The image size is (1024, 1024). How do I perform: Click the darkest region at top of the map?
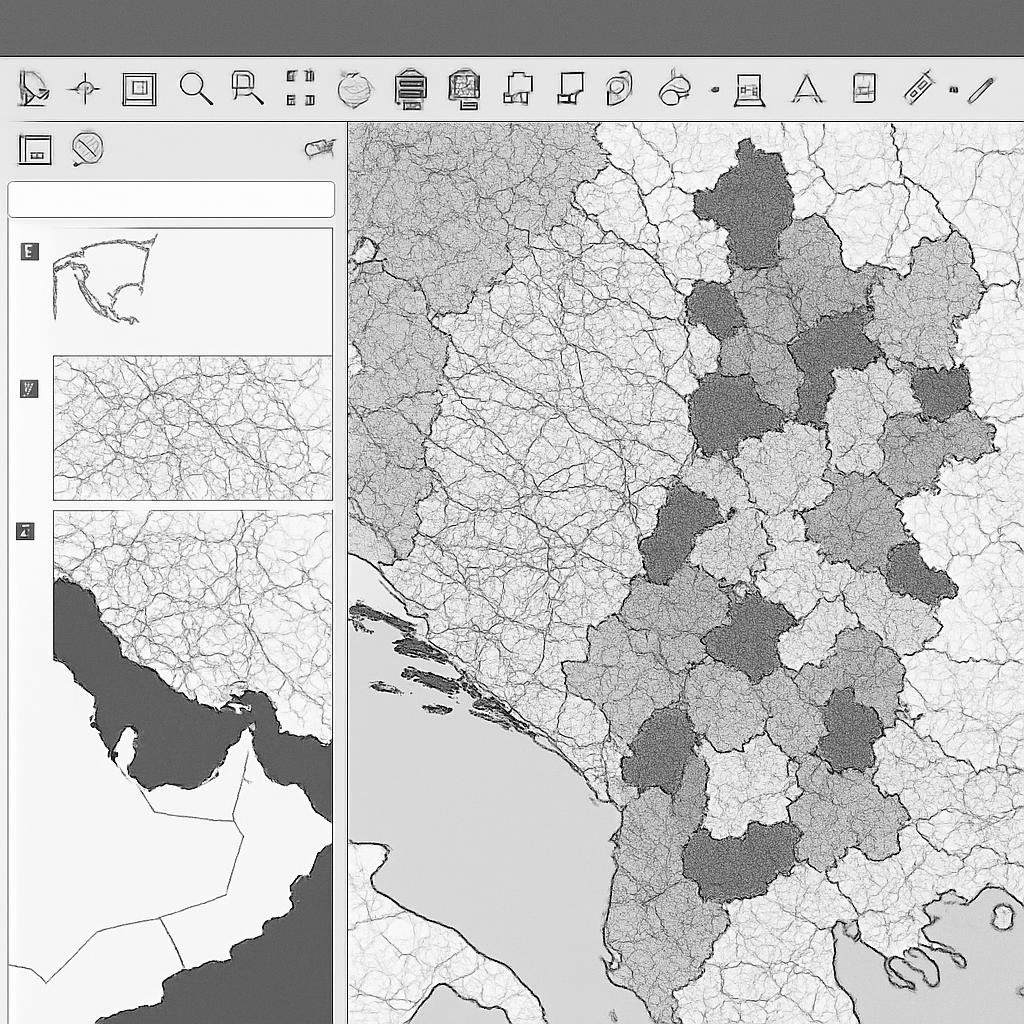745,203
